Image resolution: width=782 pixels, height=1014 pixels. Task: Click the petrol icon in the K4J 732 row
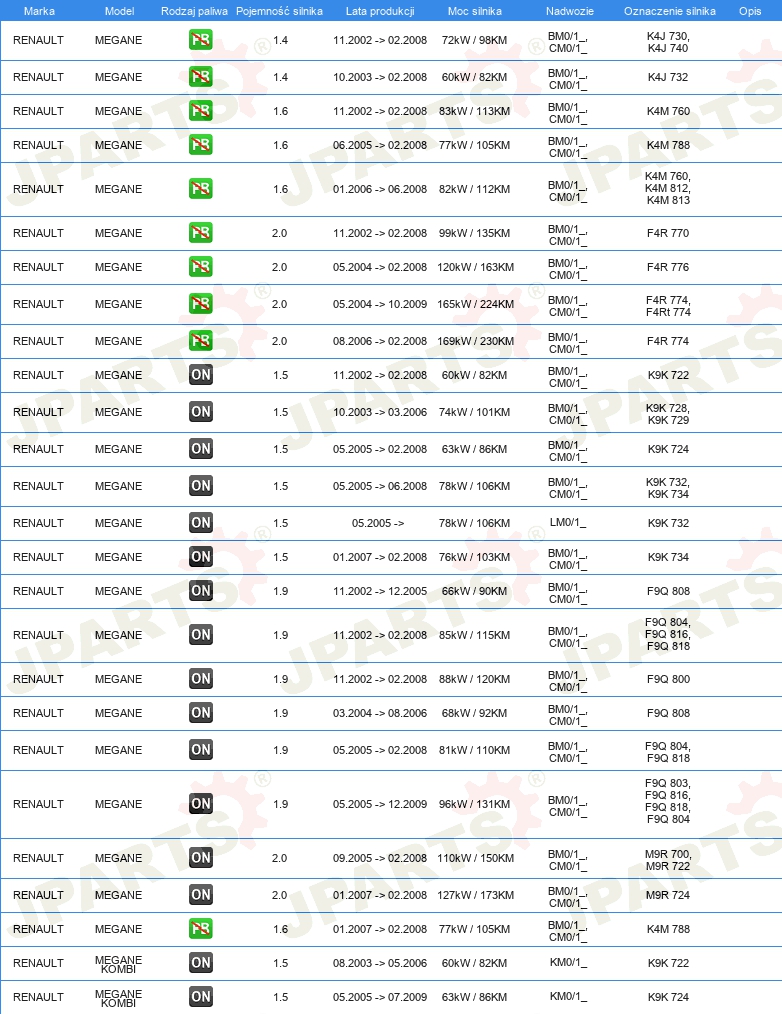(x=201, y=77)
